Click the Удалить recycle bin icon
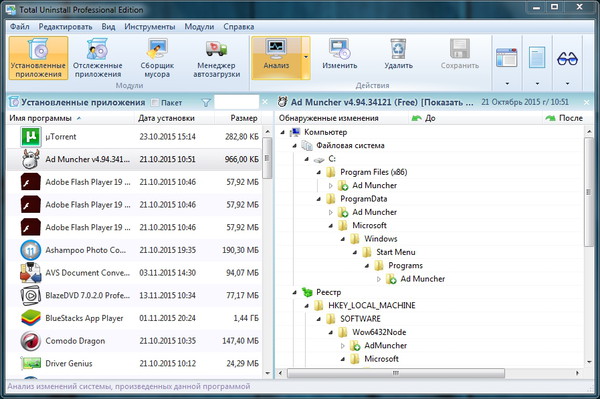The image size is (600, 399). pyautogui.click(x=398, y=49)
